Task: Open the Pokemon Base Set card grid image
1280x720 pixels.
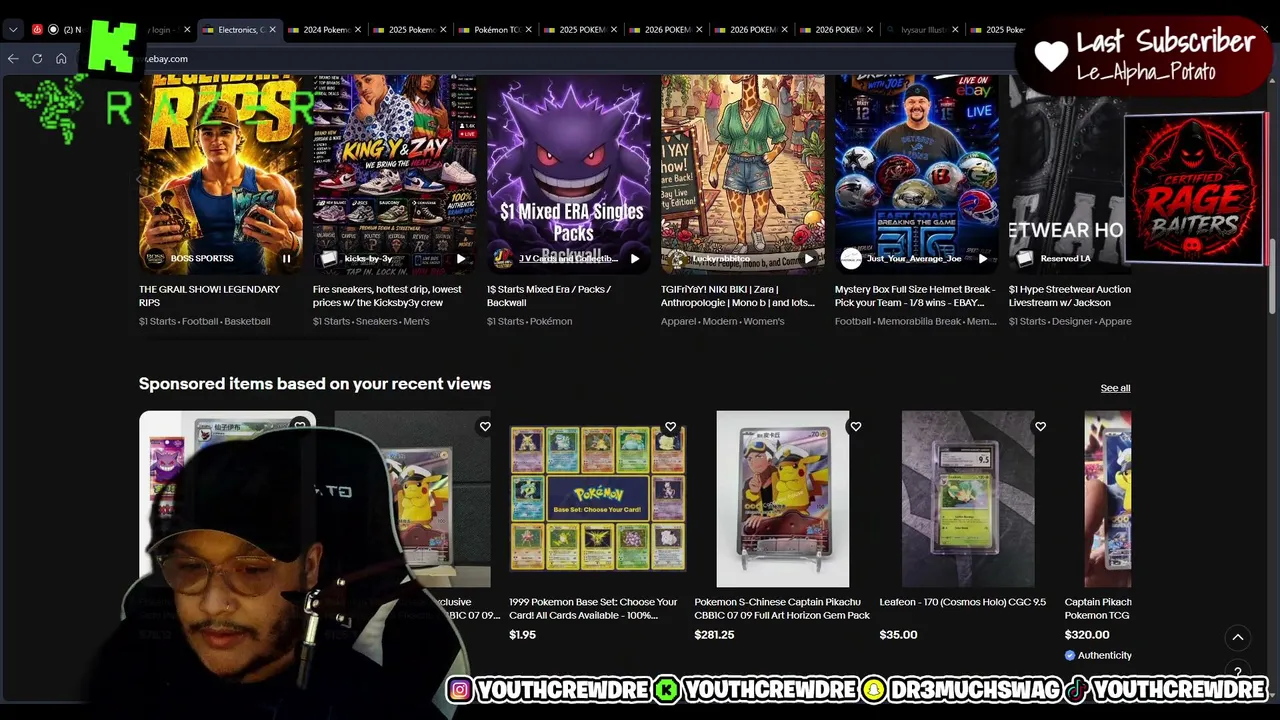Action: [x=597, y=499]
